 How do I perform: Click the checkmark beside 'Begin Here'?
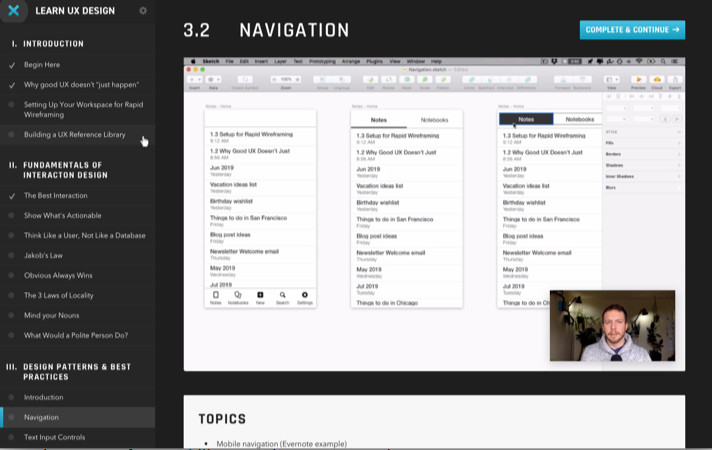click(12, 65)
